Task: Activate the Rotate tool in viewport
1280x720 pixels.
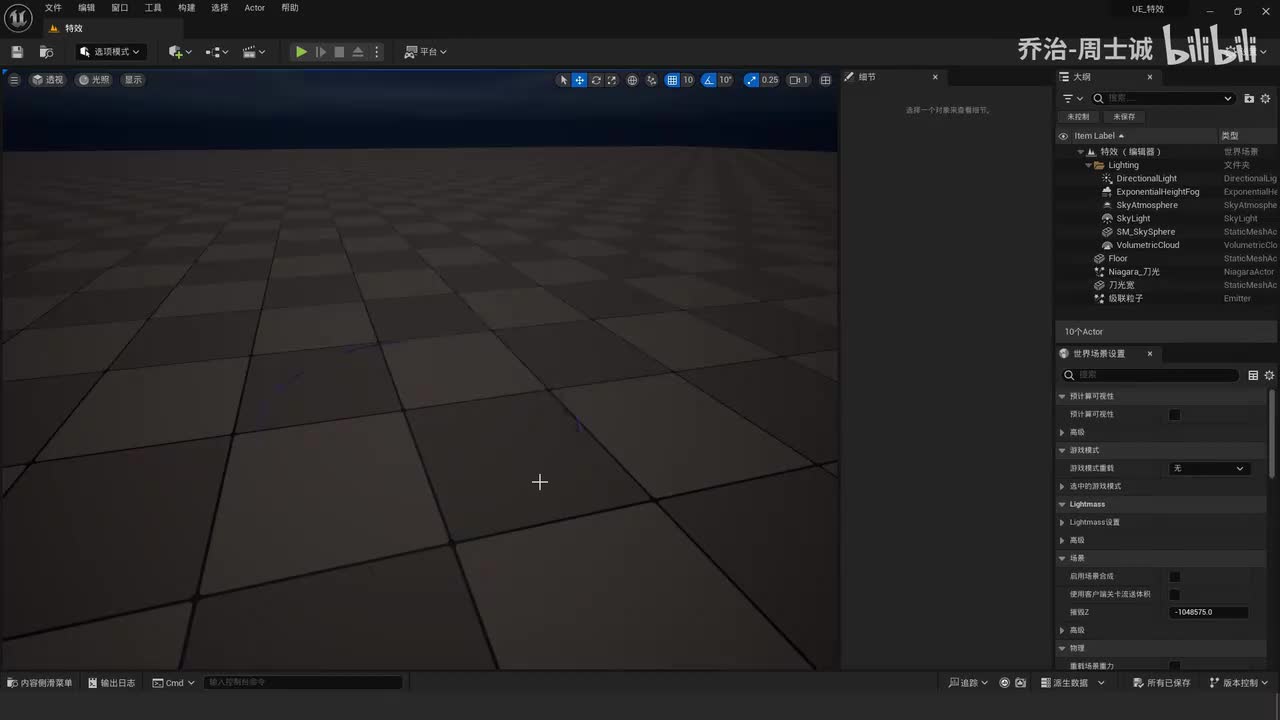Action: coord(596,80)
